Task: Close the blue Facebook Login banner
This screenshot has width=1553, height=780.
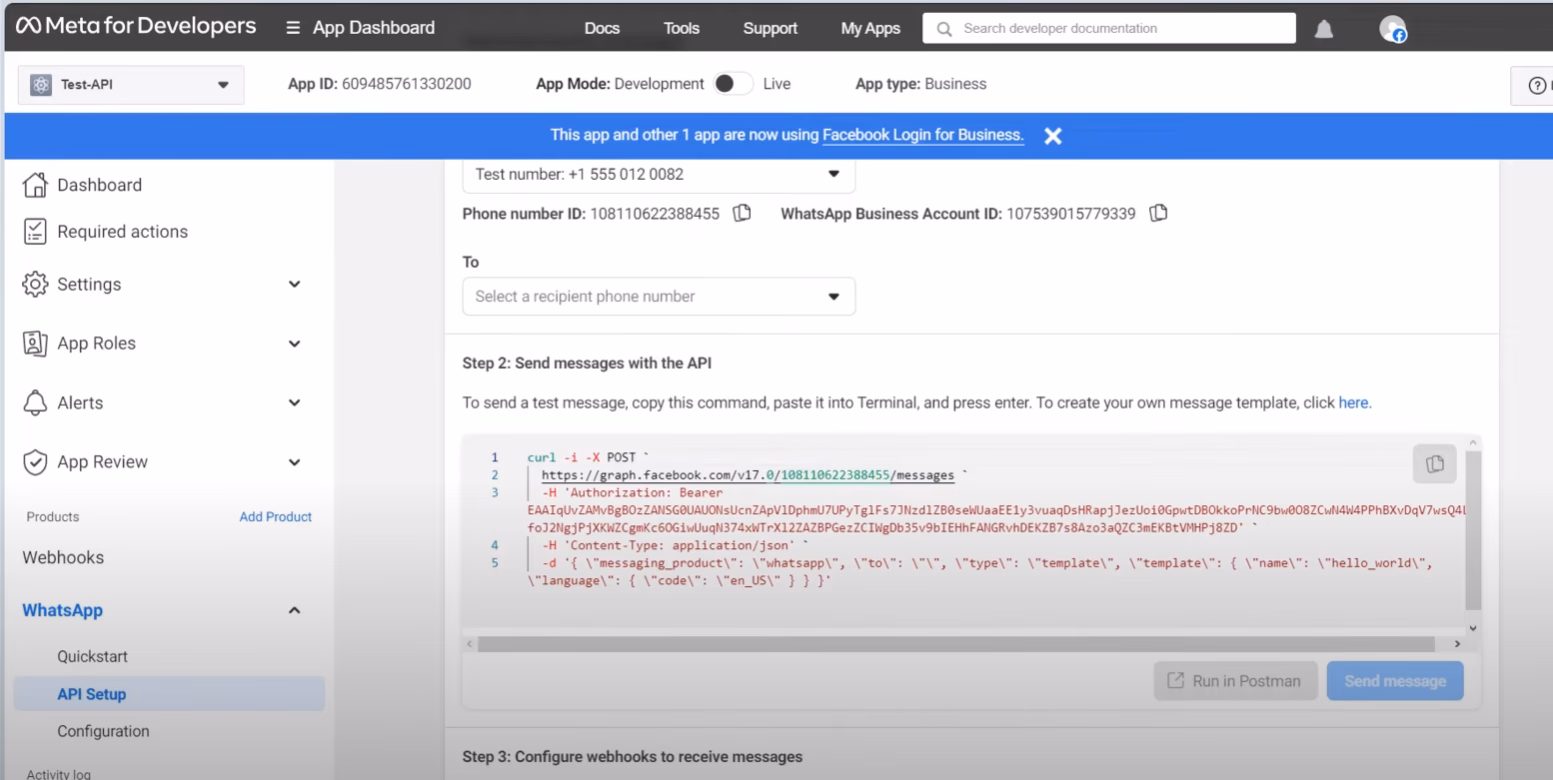Action: pyautogui.click(x=1052, y=136)
